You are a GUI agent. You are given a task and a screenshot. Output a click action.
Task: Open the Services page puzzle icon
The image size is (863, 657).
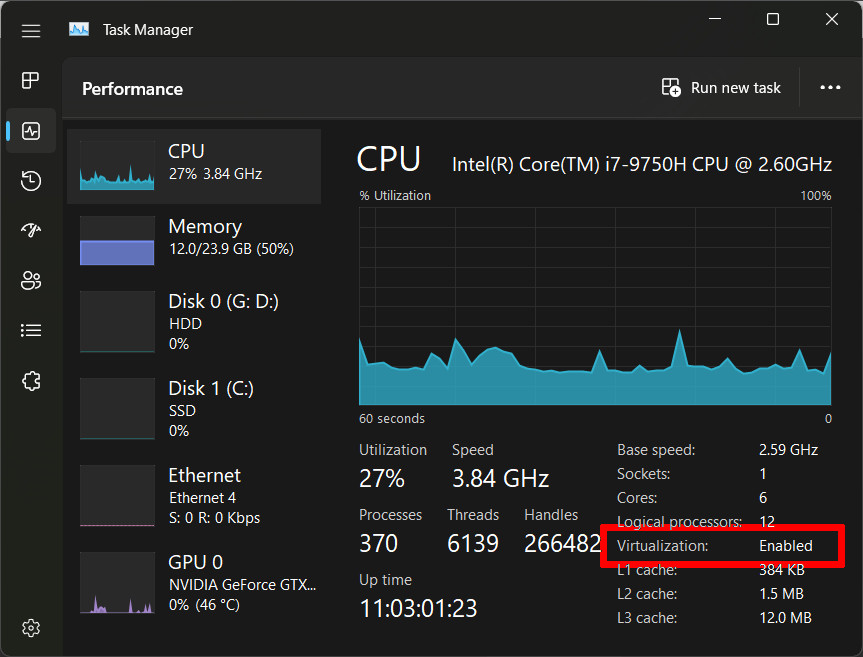click(x=31, y=381)
